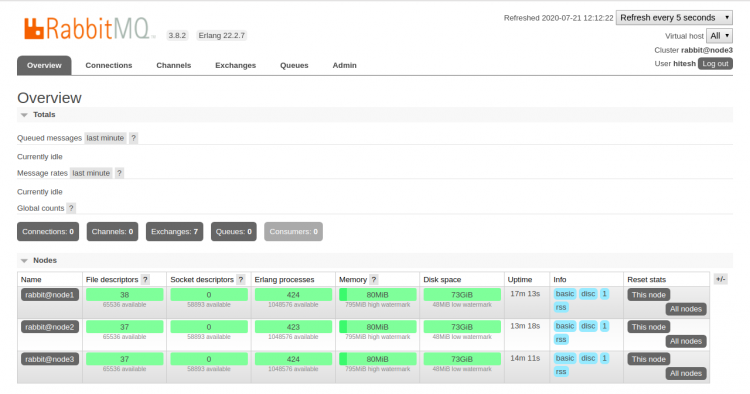This screenshot has height=394, width=750.
Task: Click the 3.8.2 version label
Action: tap(177, 35)
